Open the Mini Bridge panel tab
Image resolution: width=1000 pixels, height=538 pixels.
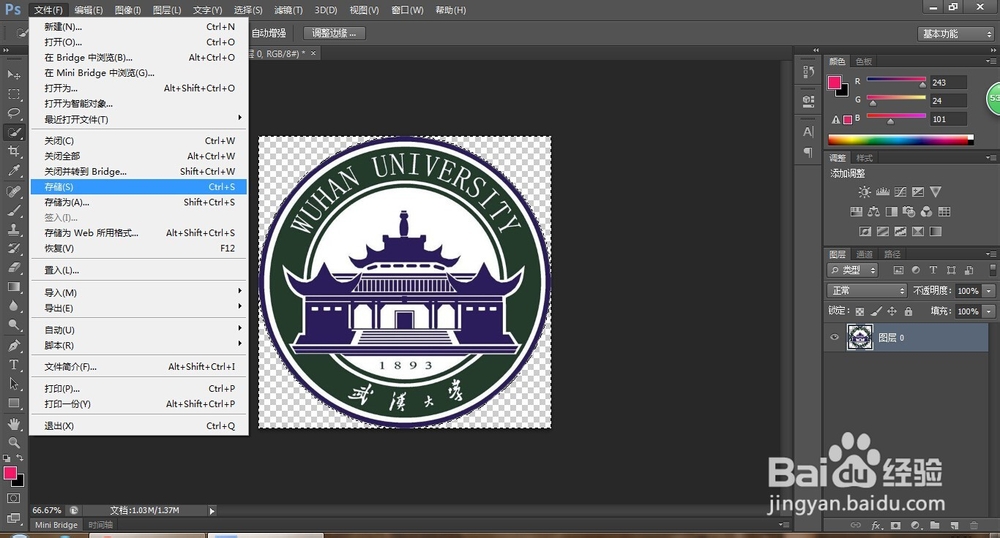(56, 525)
